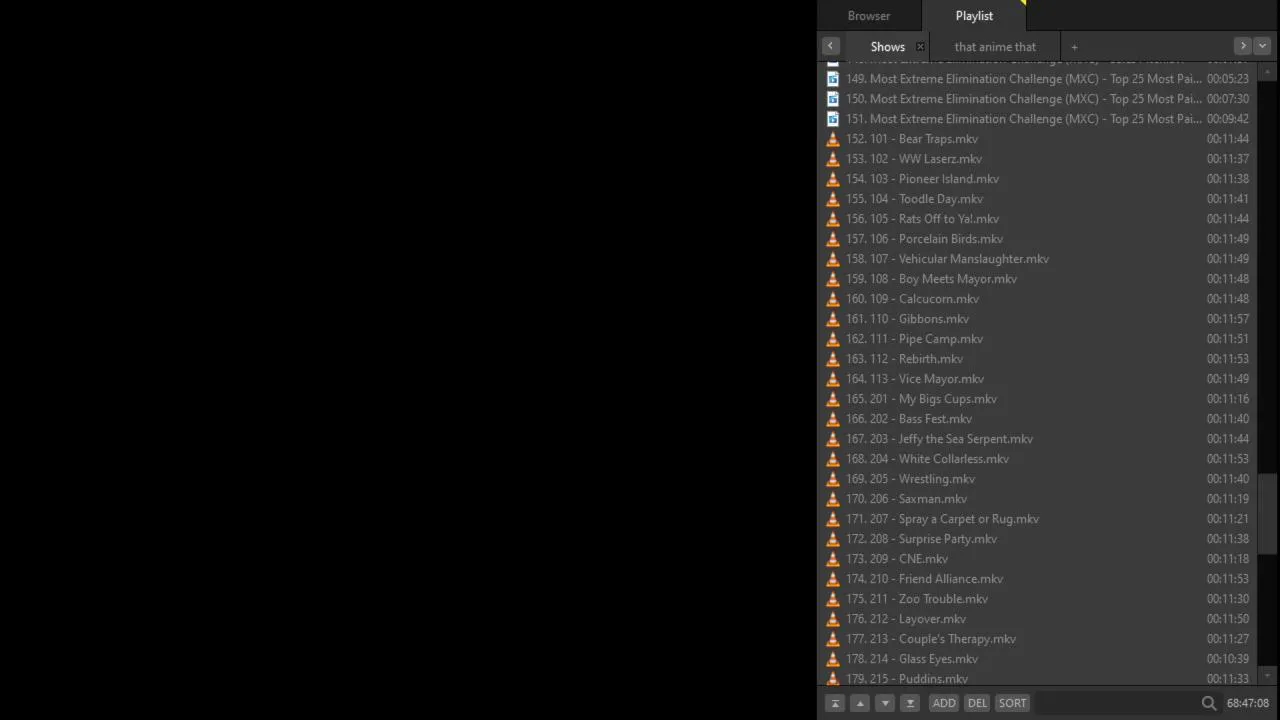The height and width of the screenshot is (720, 1280).
Task: Click the search magnifier icon
Action: (1209, 703)
